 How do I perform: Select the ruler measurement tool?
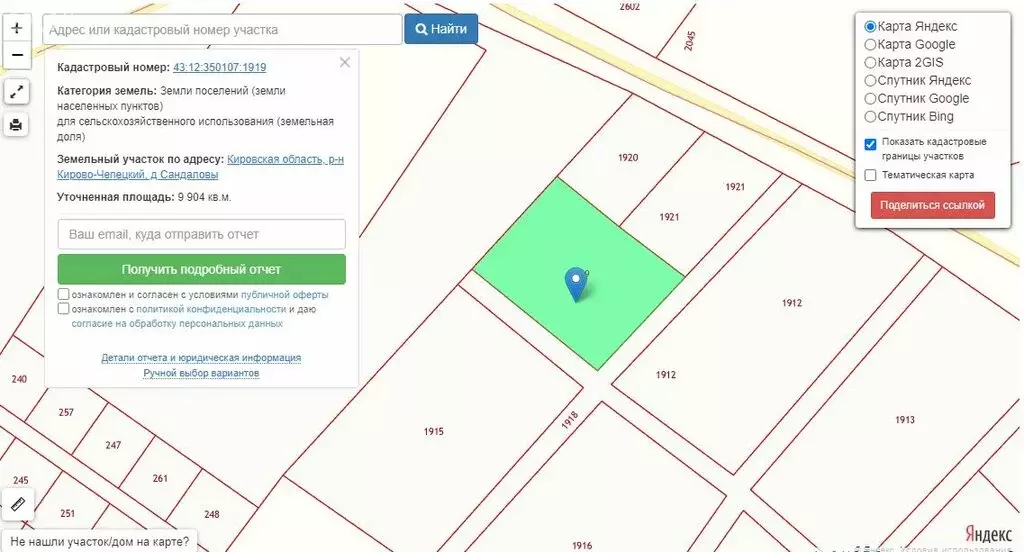[x=18, y=505]
